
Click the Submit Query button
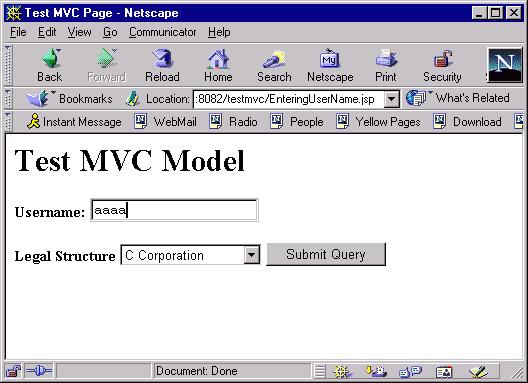[x=326, y=254]
